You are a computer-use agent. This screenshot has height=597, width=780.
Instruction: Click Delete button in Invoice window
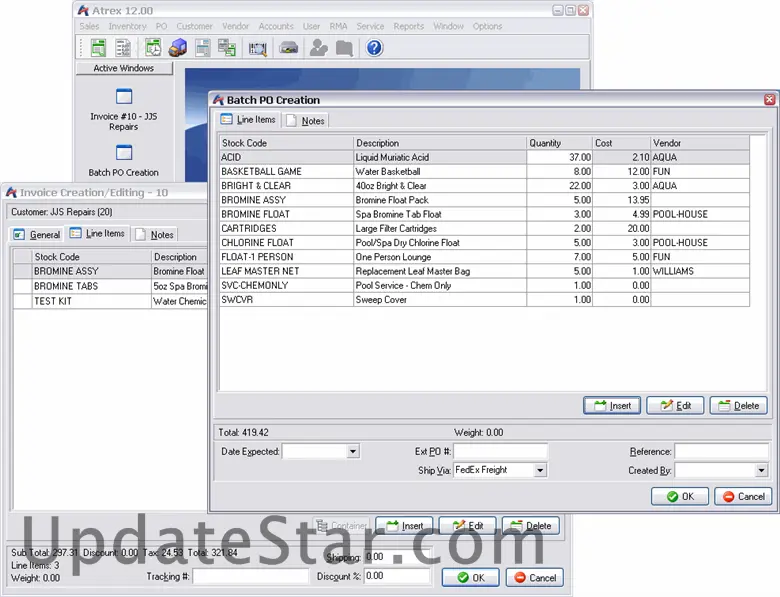coord(531,526)
